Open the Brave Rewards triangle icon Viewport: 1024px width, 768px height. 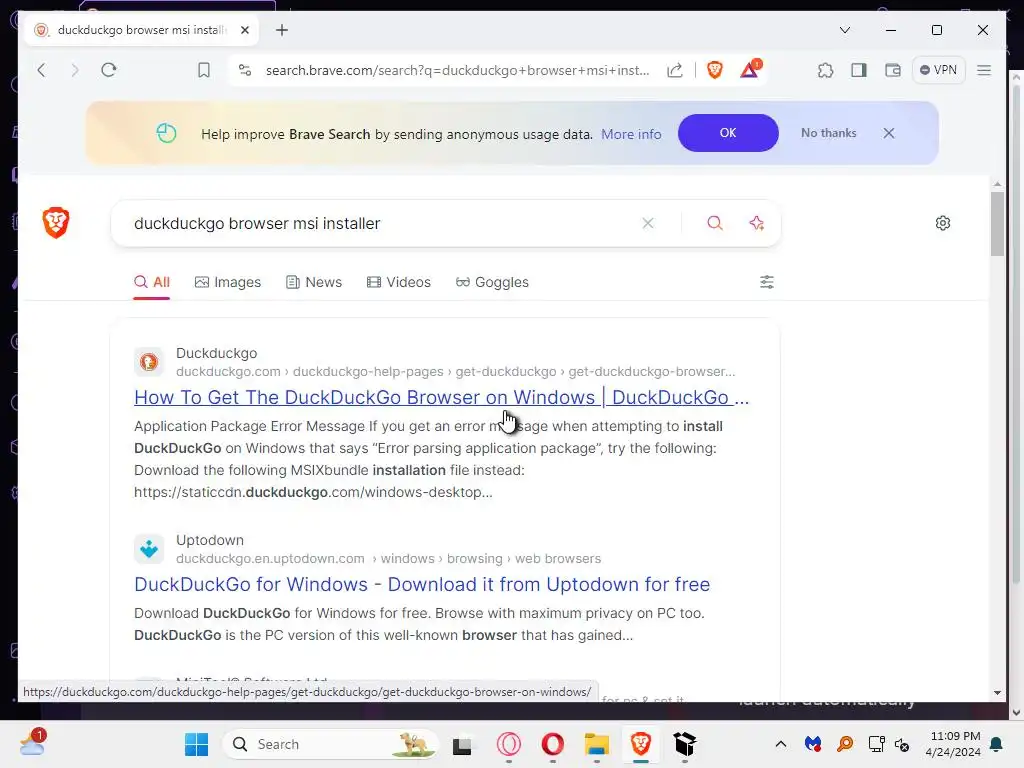pyautogui.click(x=750, y=69)
